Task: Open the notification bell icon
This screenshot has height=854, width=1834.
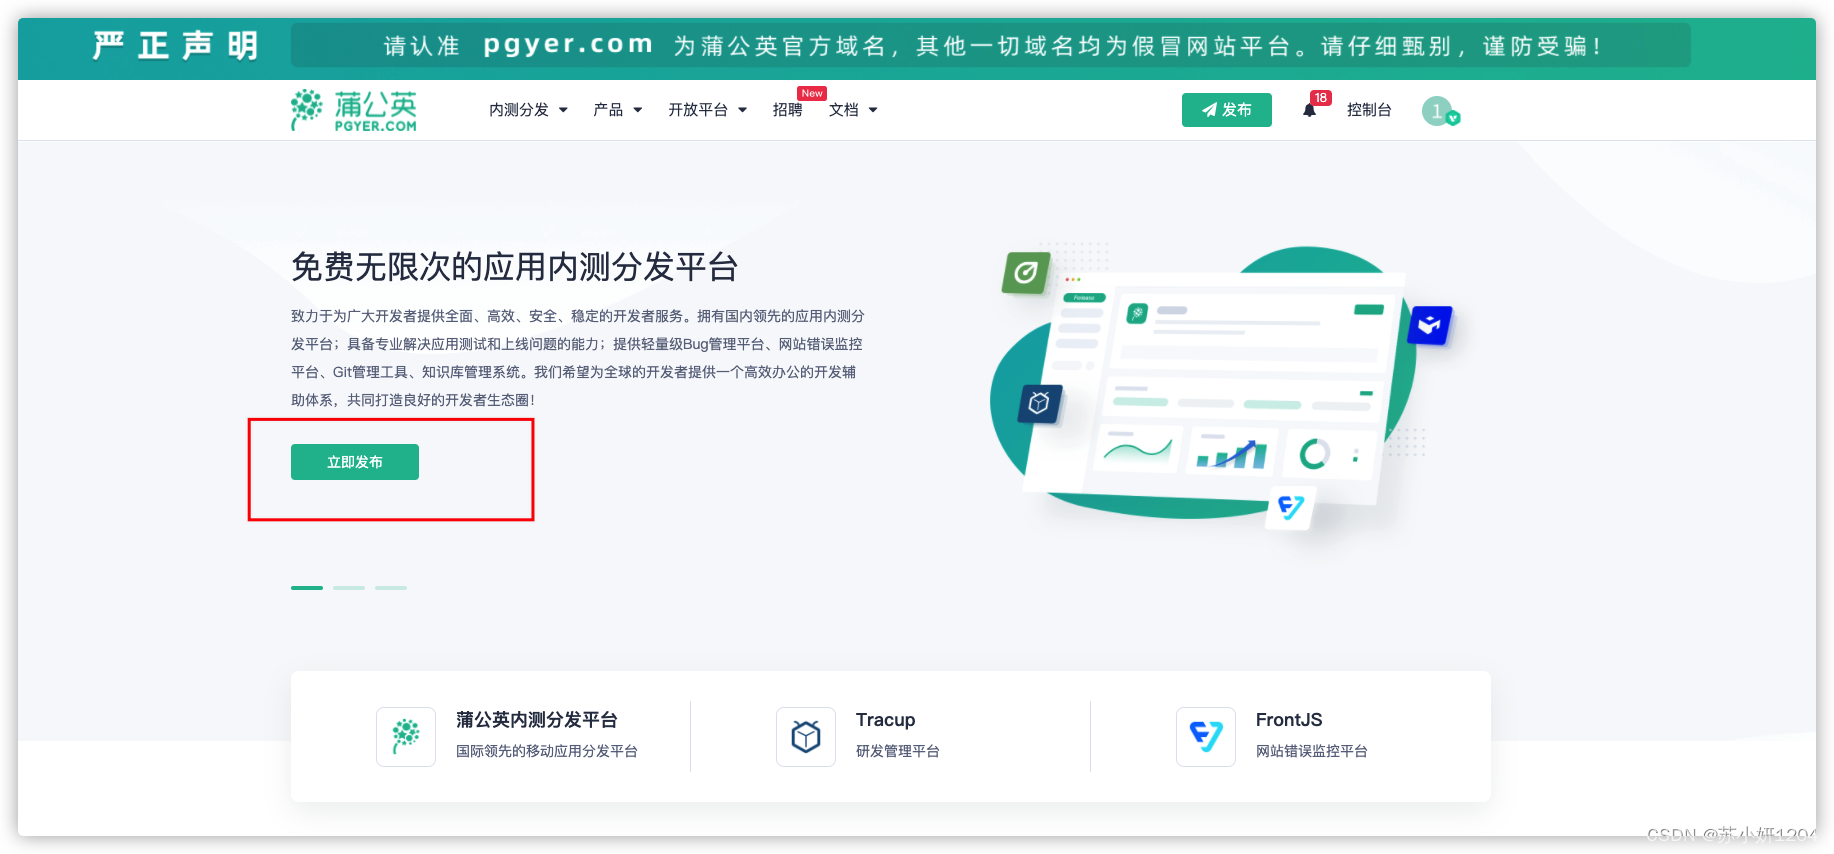Action: point(1309,110)
